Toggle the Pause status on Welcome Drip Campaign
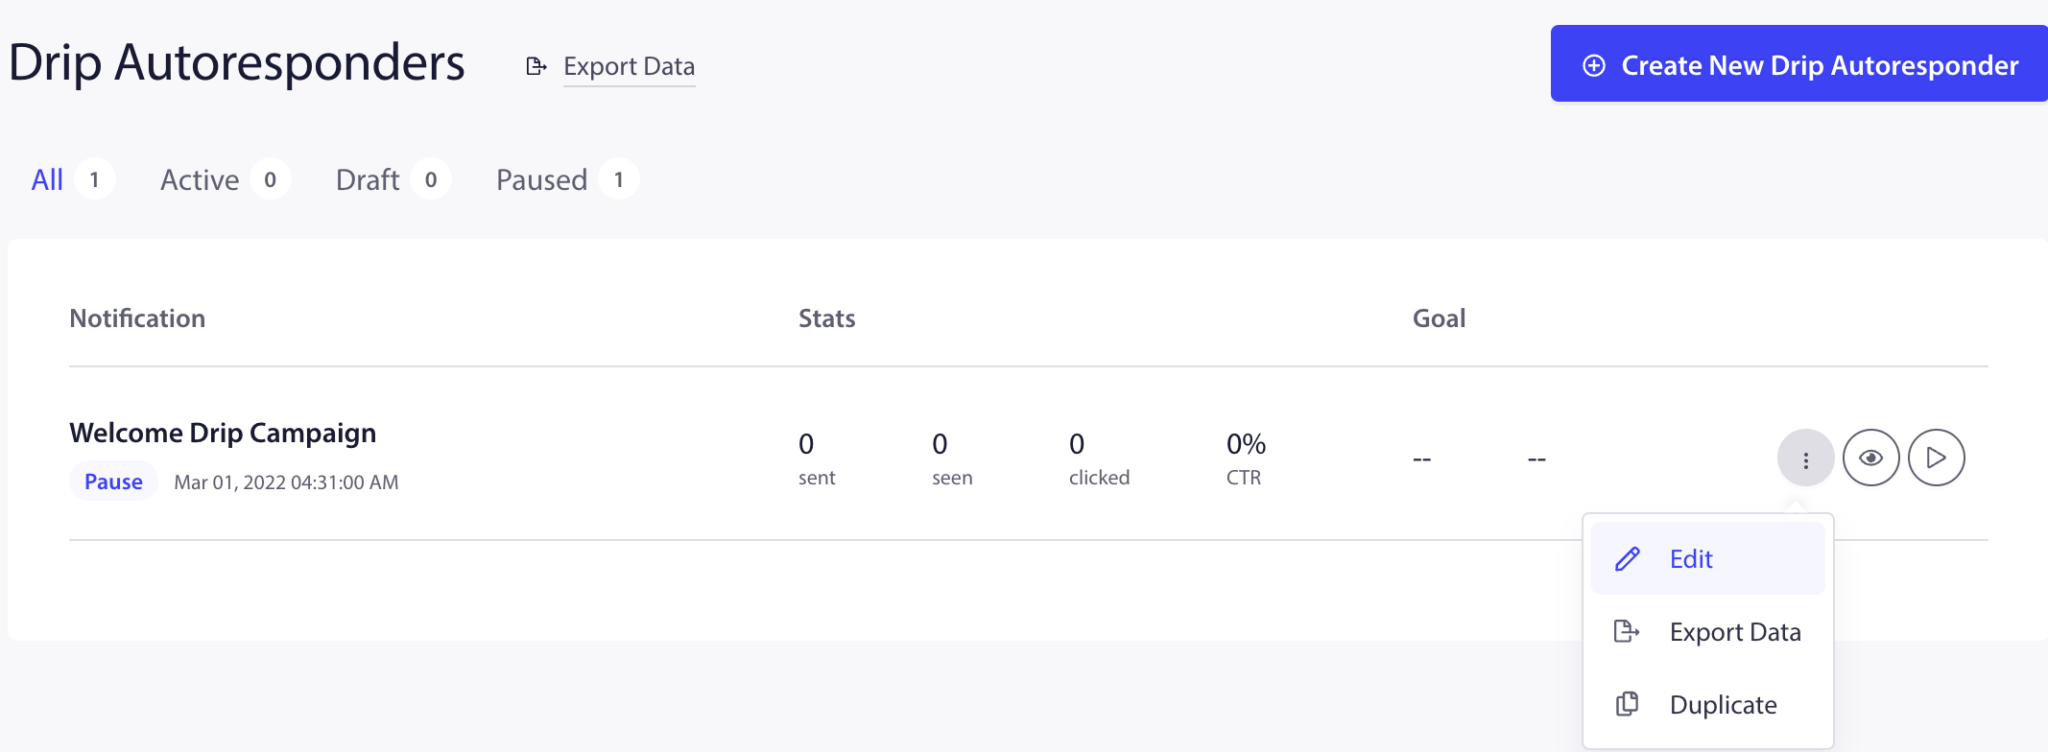The width and height of the screenshot is (2048, 752). [112, 481]
